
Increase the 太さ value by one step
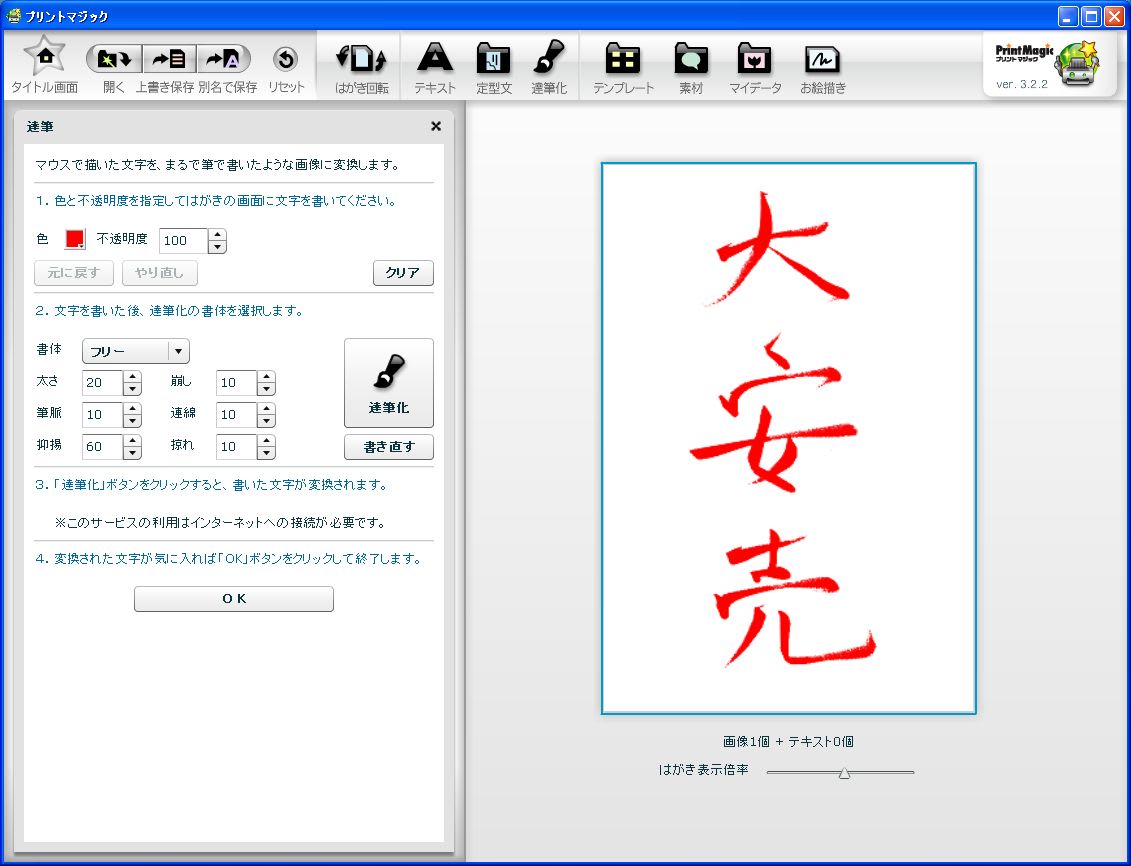pos(133,378)
